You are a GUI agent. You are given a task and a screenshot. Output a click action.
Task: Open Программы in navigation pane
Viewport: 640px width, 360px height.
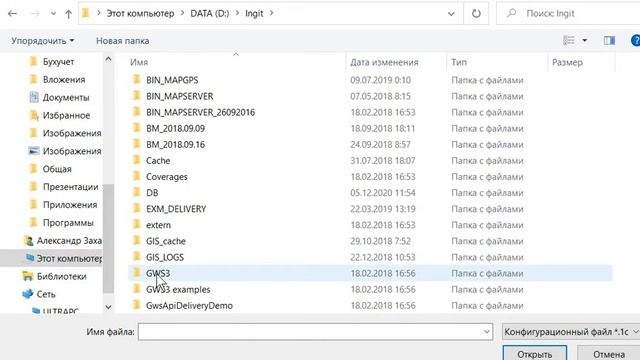click(68, 223)
